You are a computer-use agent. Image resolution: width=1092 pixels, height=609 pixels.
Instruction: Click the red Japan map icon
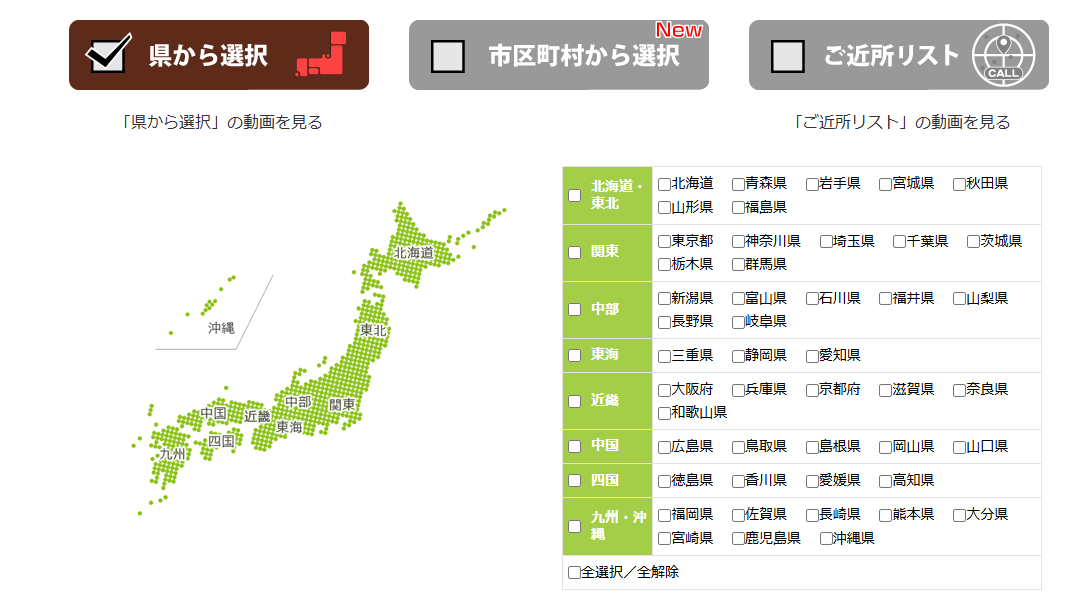[321, 54]
